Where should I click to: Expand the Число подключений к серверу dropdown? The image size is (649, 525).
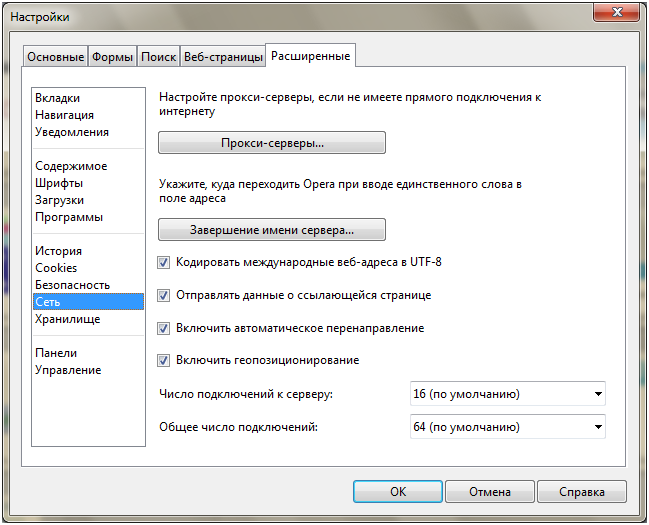pyautogui.click(x=508, y=394)
